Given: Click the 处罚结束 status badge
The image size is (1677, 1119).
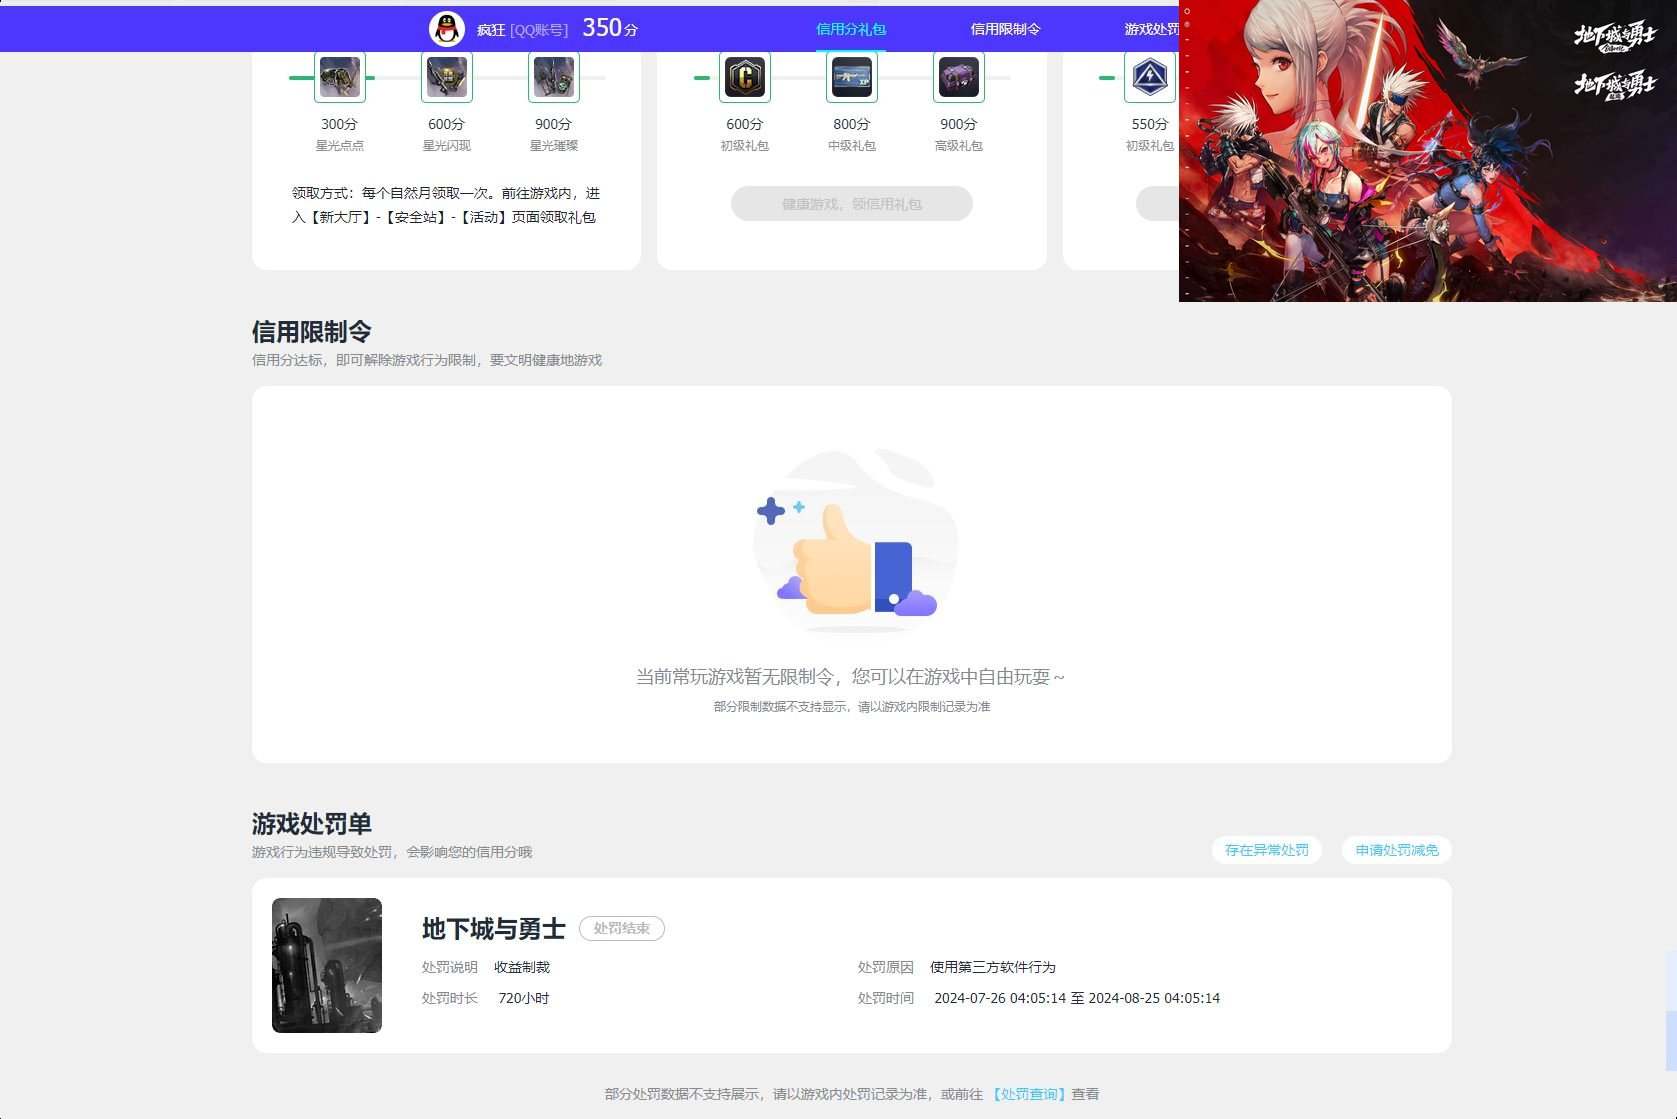Looking at the screenshot, I should [x=622, y=928].
